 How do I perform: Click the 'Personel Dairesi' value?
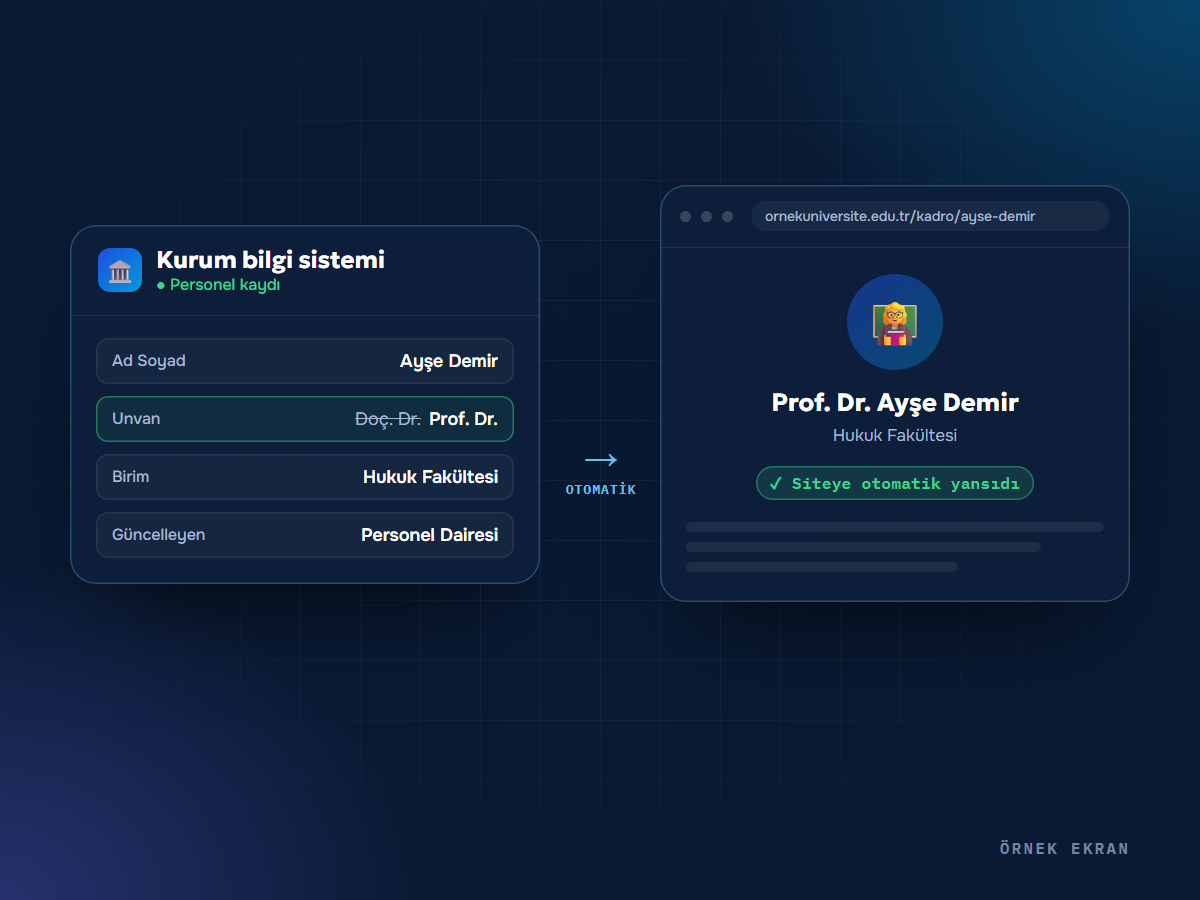430,535
